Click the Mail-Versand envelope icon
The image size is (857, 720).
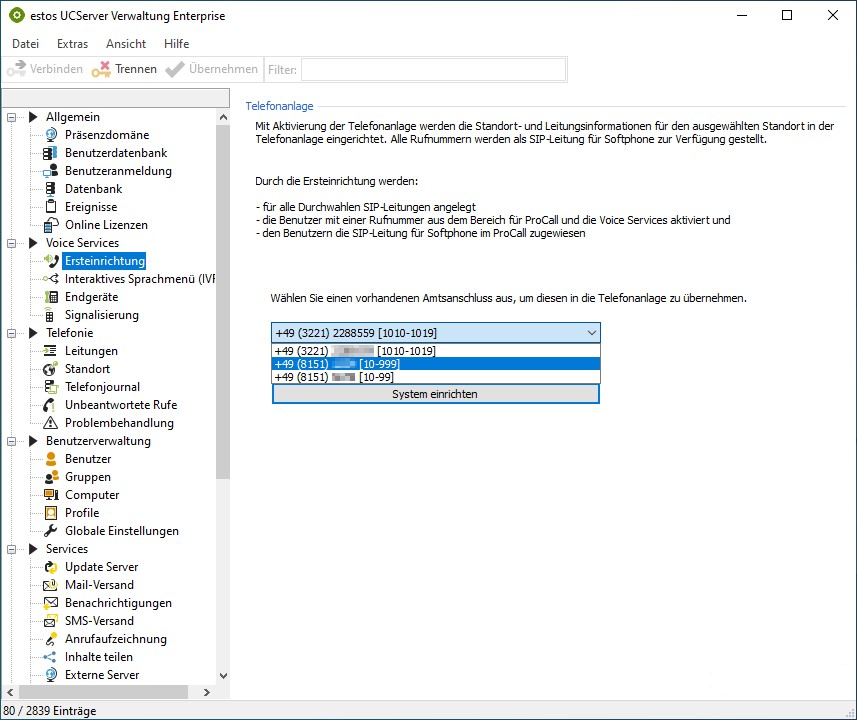[x=50, y=585]
